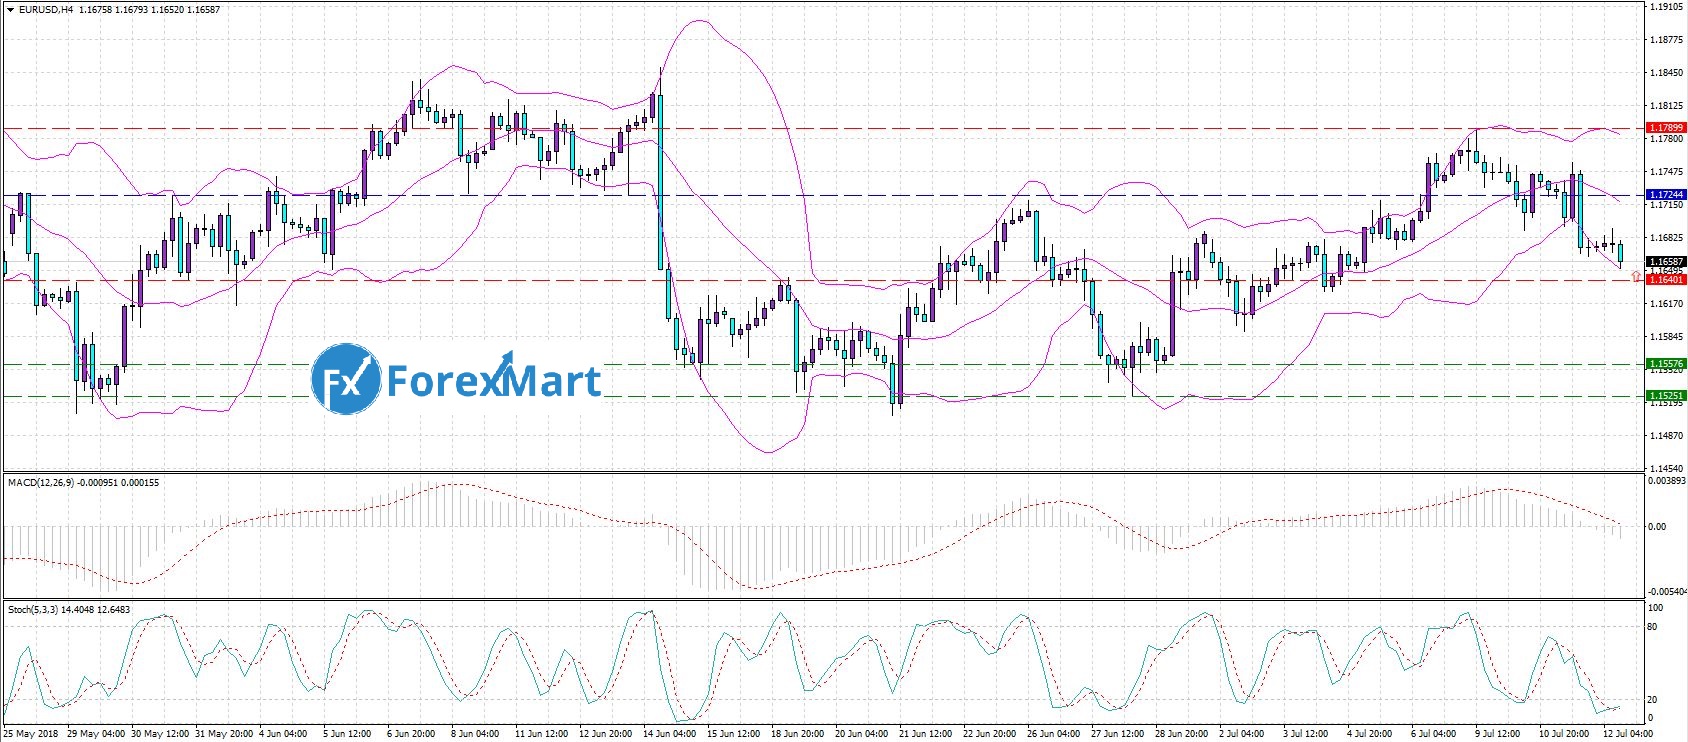Click the "30 May 12:00" time label
The height and width of the screenshot is (742, 1688).
[160, 734]
